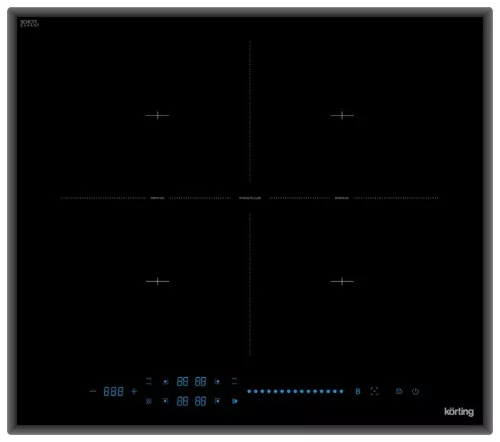
Task: Select the front-left zone selector icon
Action: point(166,401)
